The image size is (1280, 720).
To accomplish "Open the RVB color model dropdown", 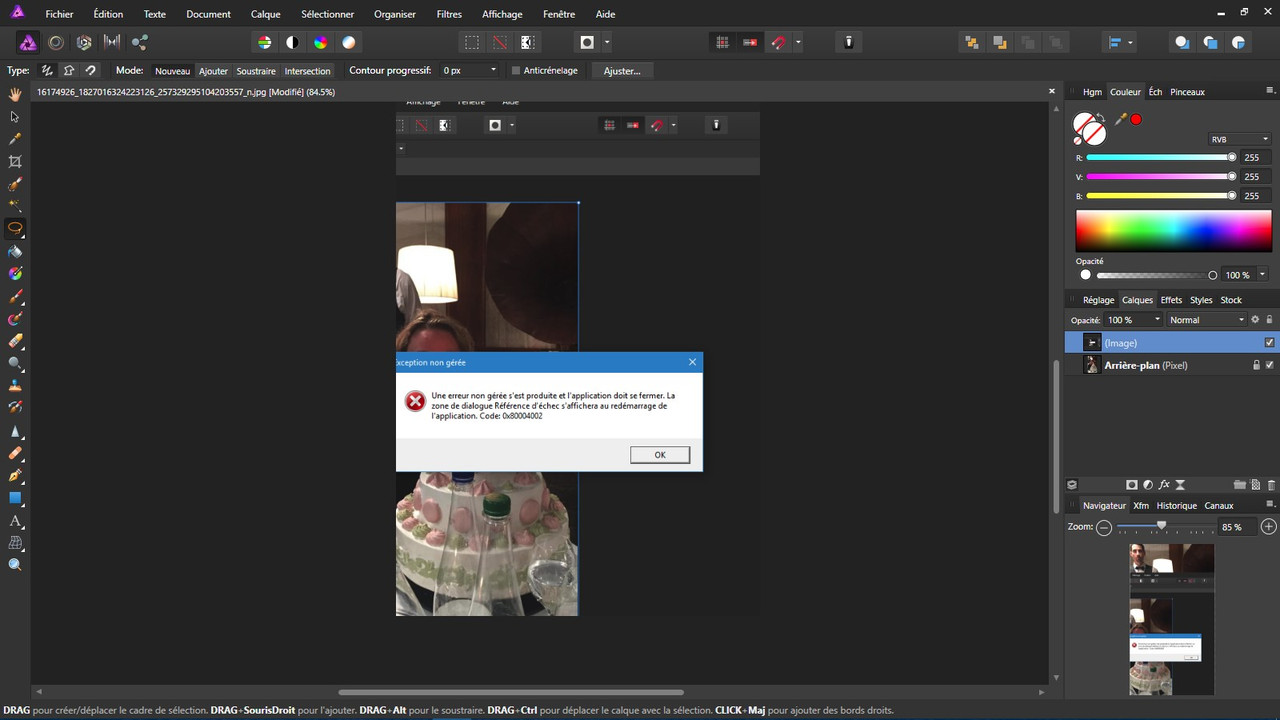I will (x=1240, y=139).
